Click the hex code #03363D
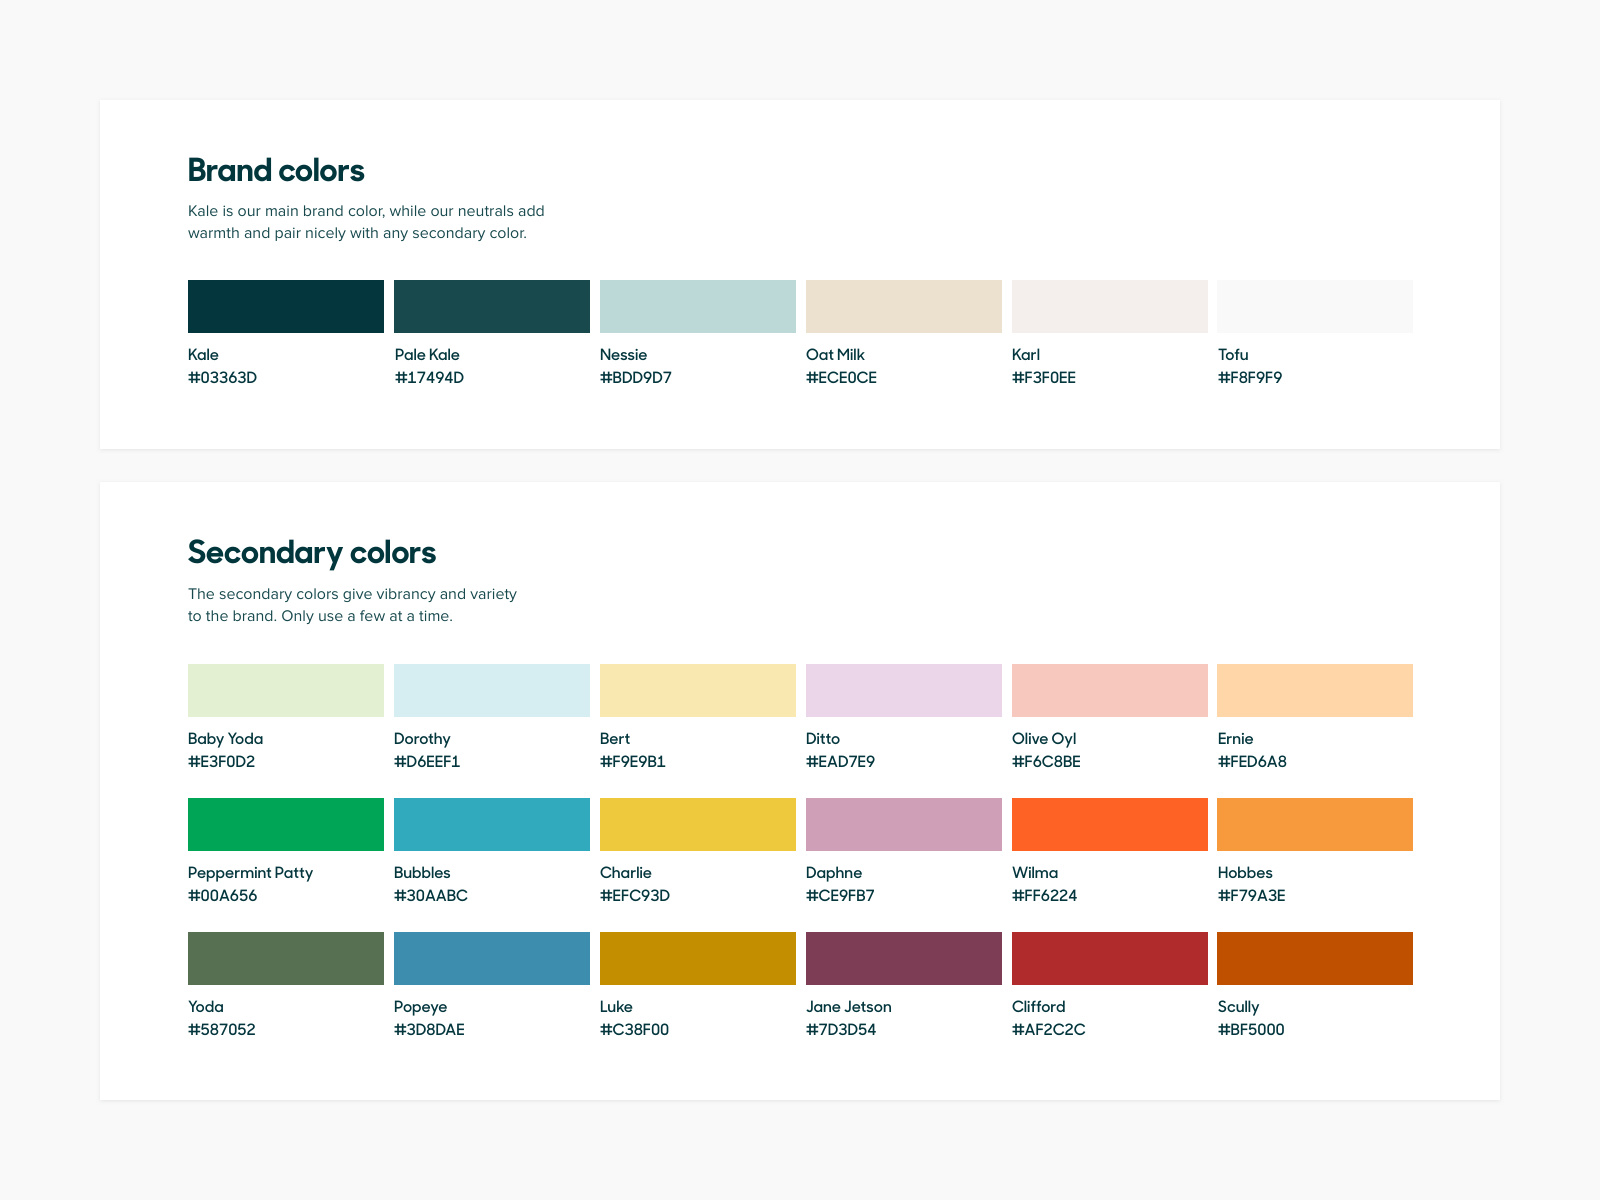This screenshot has height=1200, width=1600. pyautogui.click(x=222, y=378)
